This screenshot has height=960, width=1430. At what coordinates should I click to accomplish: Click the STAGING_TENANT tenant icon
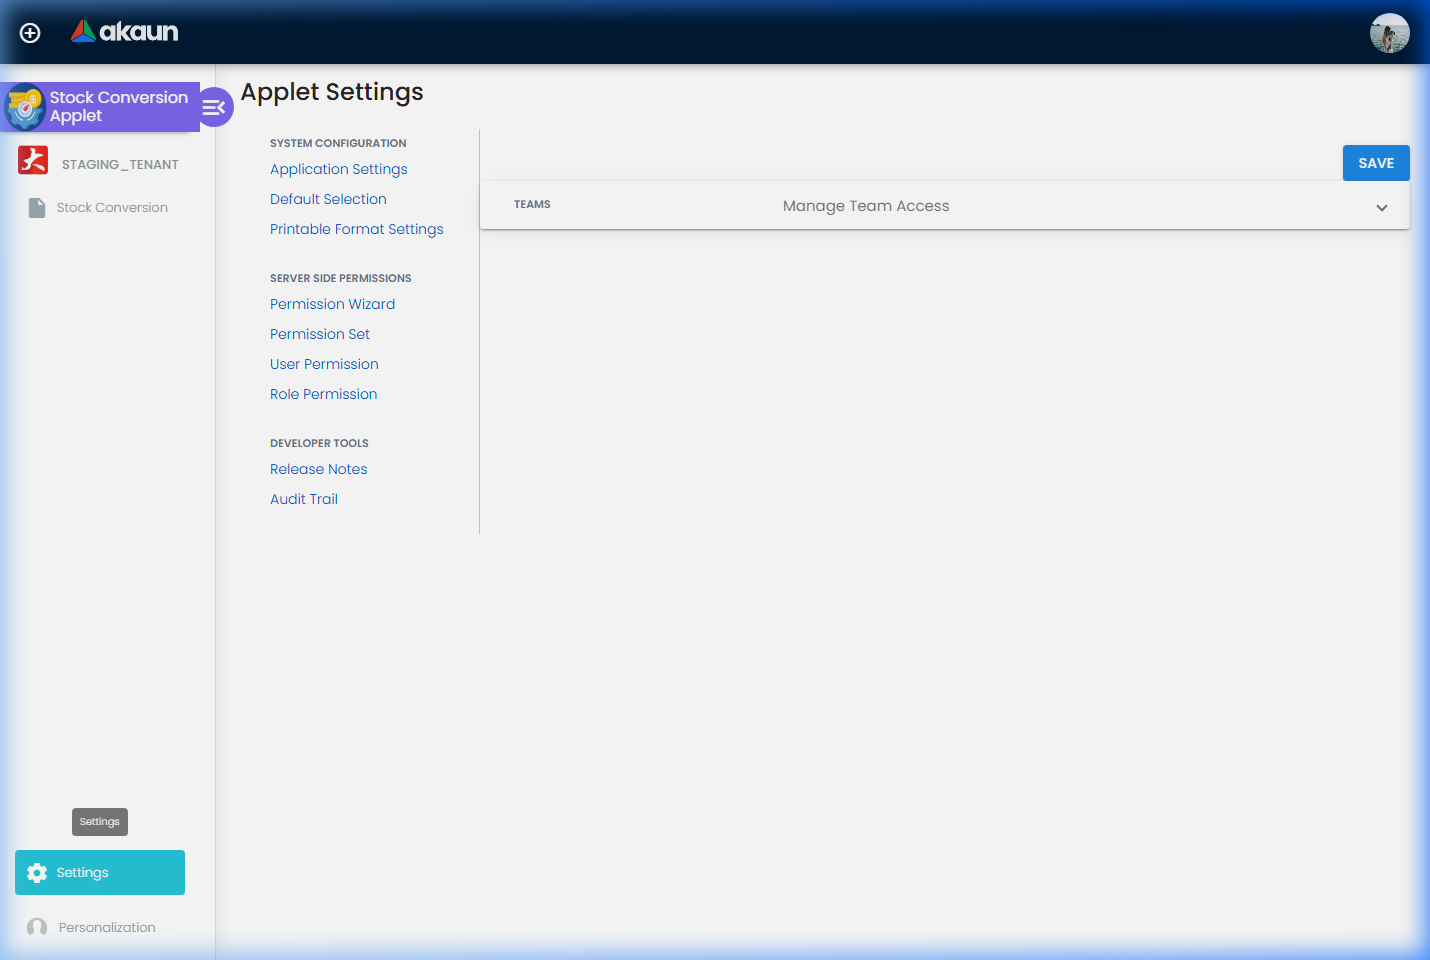tap(32, 162)
